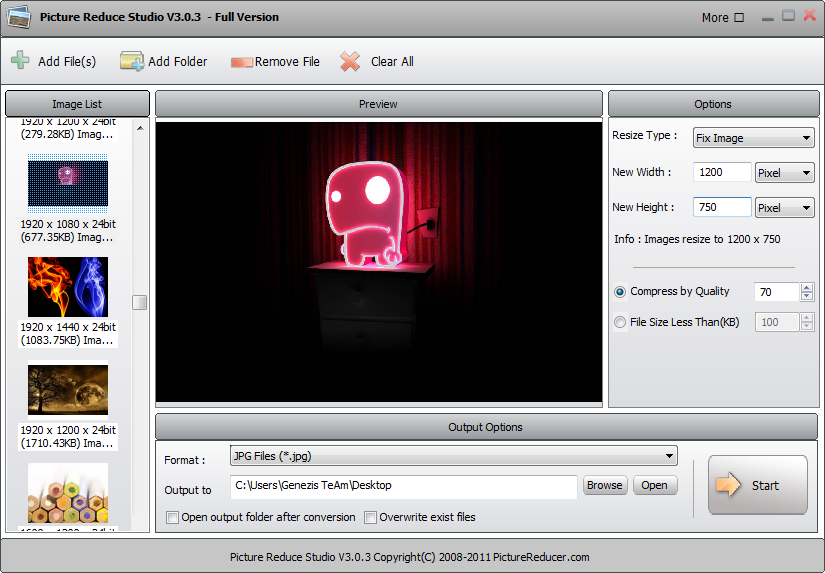Click the 1920 x 1440 x 24bit label

point(68,327)
